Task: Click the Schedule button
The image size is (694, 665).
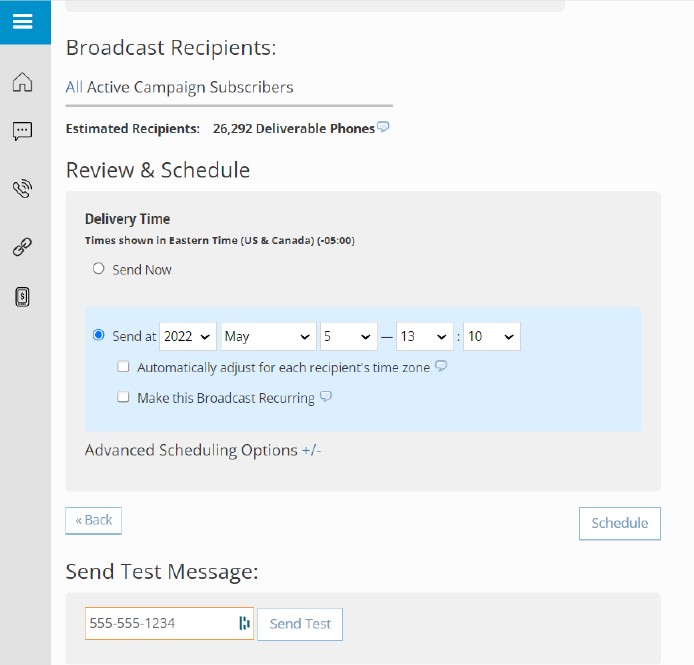Action: click(619, 523)
